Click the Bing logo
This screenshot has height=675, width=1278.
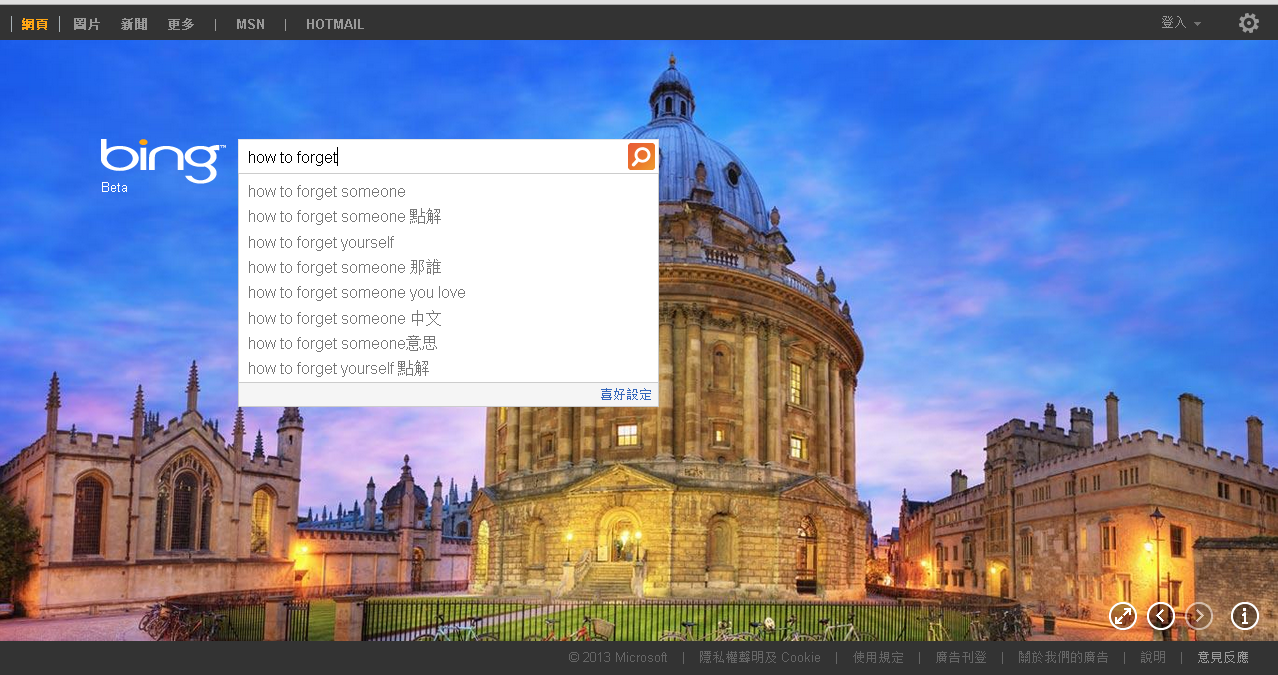tap(162, 161)
